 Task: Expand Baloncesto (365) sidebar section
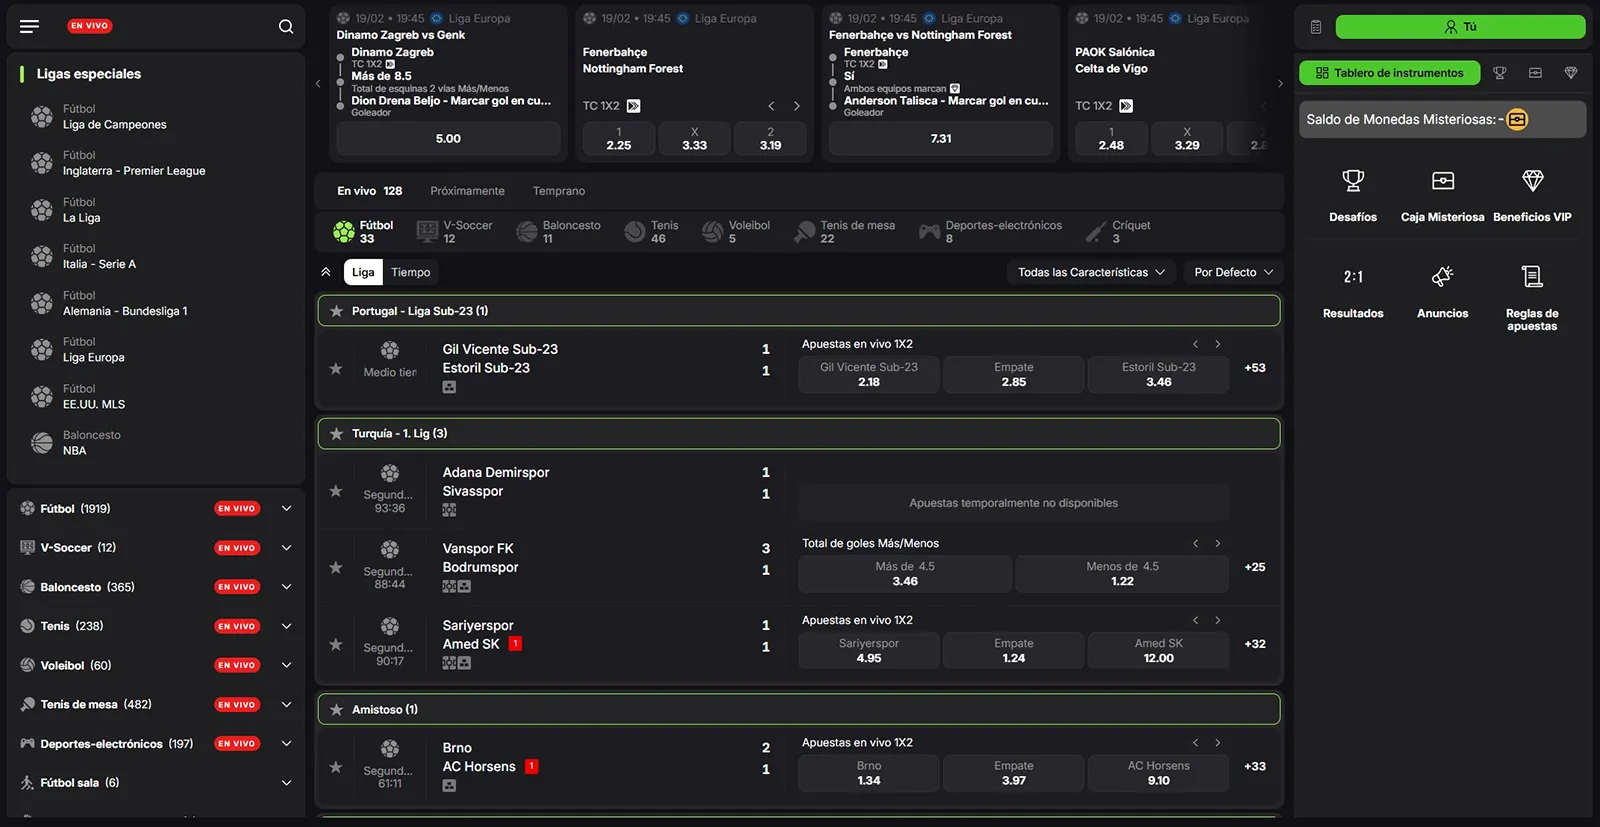pyautogui.click(x=286, y=587)
